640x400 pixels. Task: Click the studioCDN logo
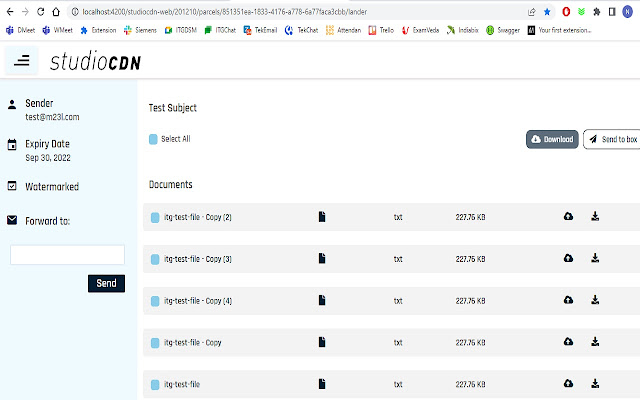(x=95, y=62)
